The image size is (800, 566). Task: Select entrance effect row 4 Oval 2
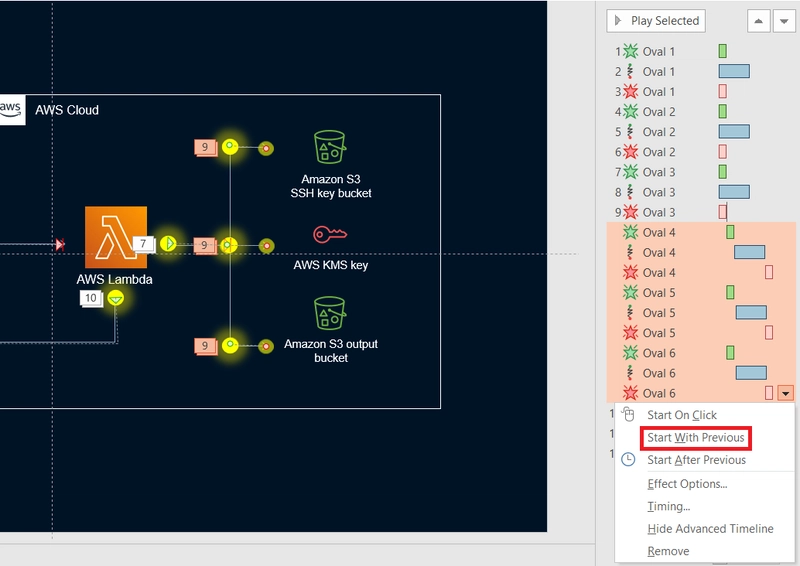(703, 112)
